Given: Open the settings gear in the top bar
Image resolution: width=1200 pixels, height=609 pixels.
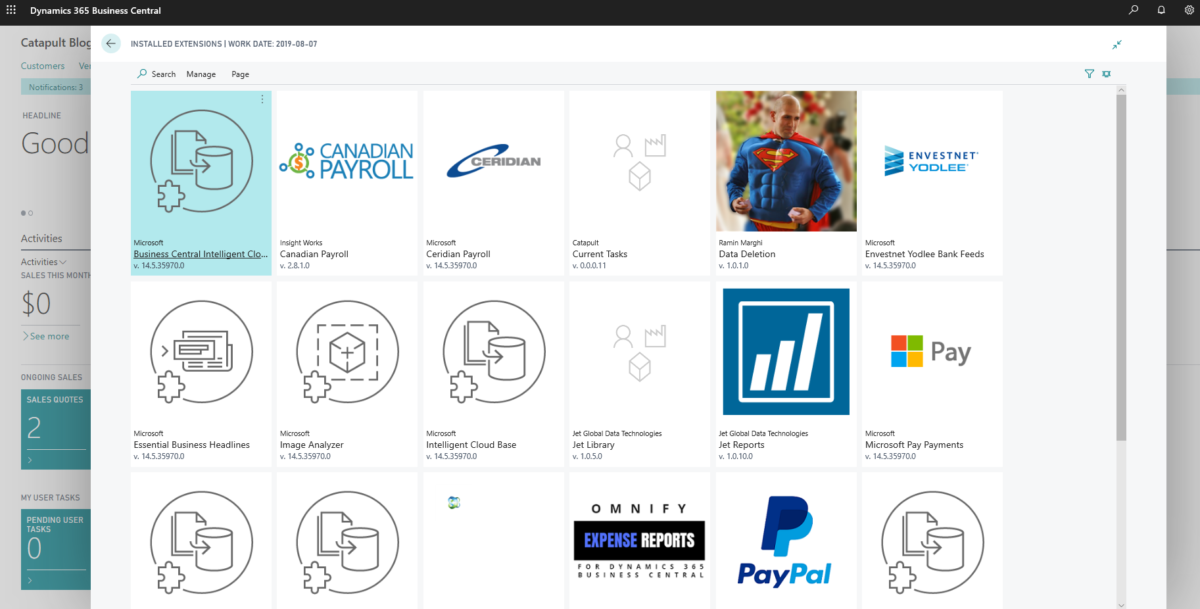Looking at the screenshot, I should tap(1189, 10).
